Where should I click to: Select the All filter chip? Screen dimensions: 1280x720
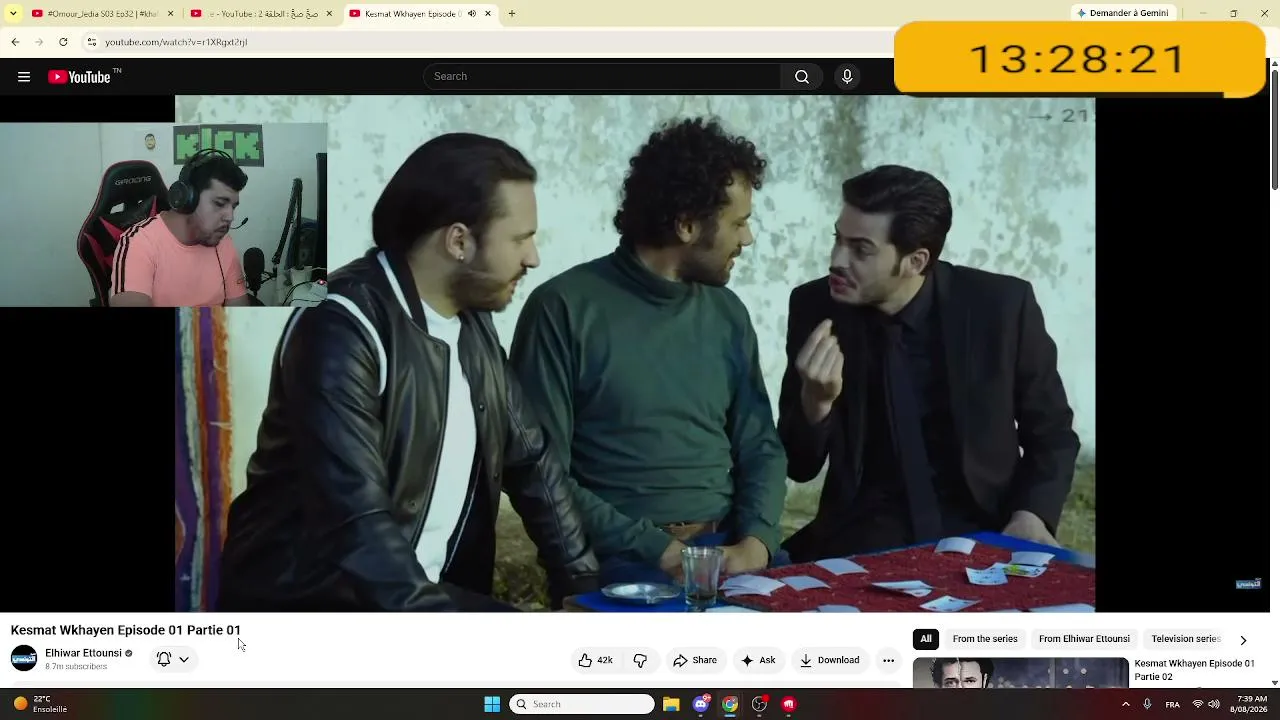pos(926,639)
